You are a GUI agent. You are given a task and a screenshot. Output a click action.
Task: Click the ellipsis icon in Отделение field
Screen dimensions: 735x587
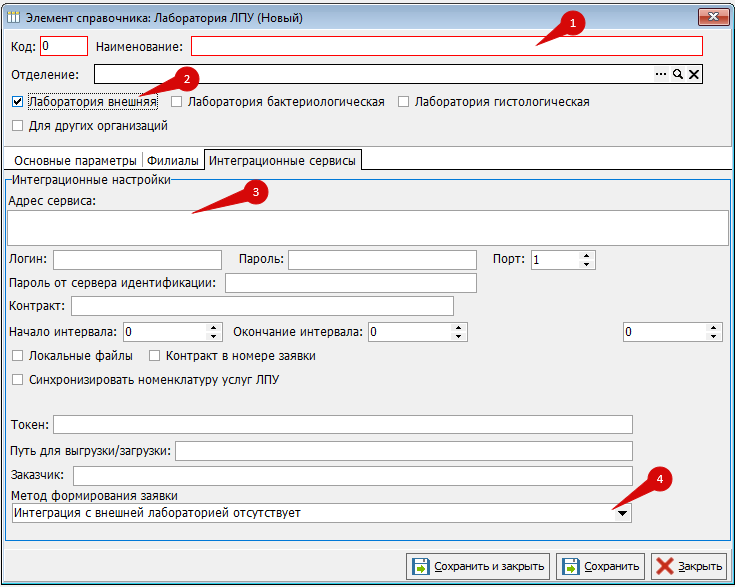[660, 75]
